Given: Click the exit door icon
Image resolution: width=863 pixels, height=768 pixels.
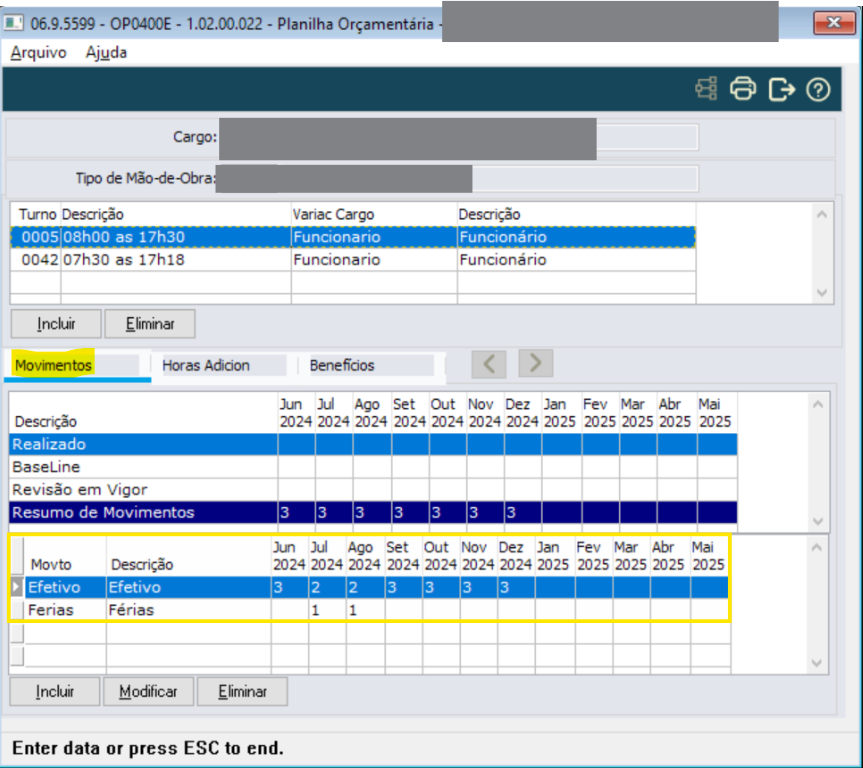Looking at the screenshot, I should [x=782, y=89].
